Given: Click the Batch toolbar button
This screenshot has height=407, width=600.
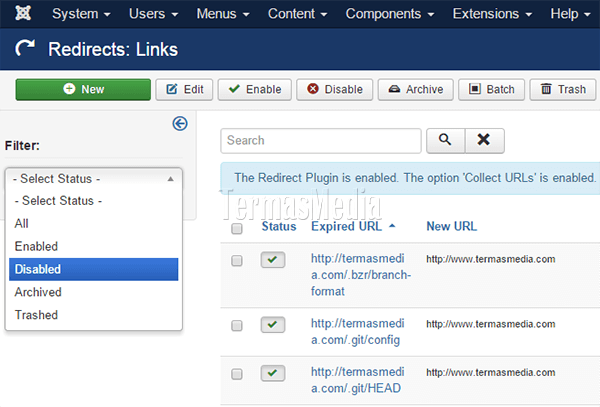Looking at the screenshot, I should click(x=491, y=90).
